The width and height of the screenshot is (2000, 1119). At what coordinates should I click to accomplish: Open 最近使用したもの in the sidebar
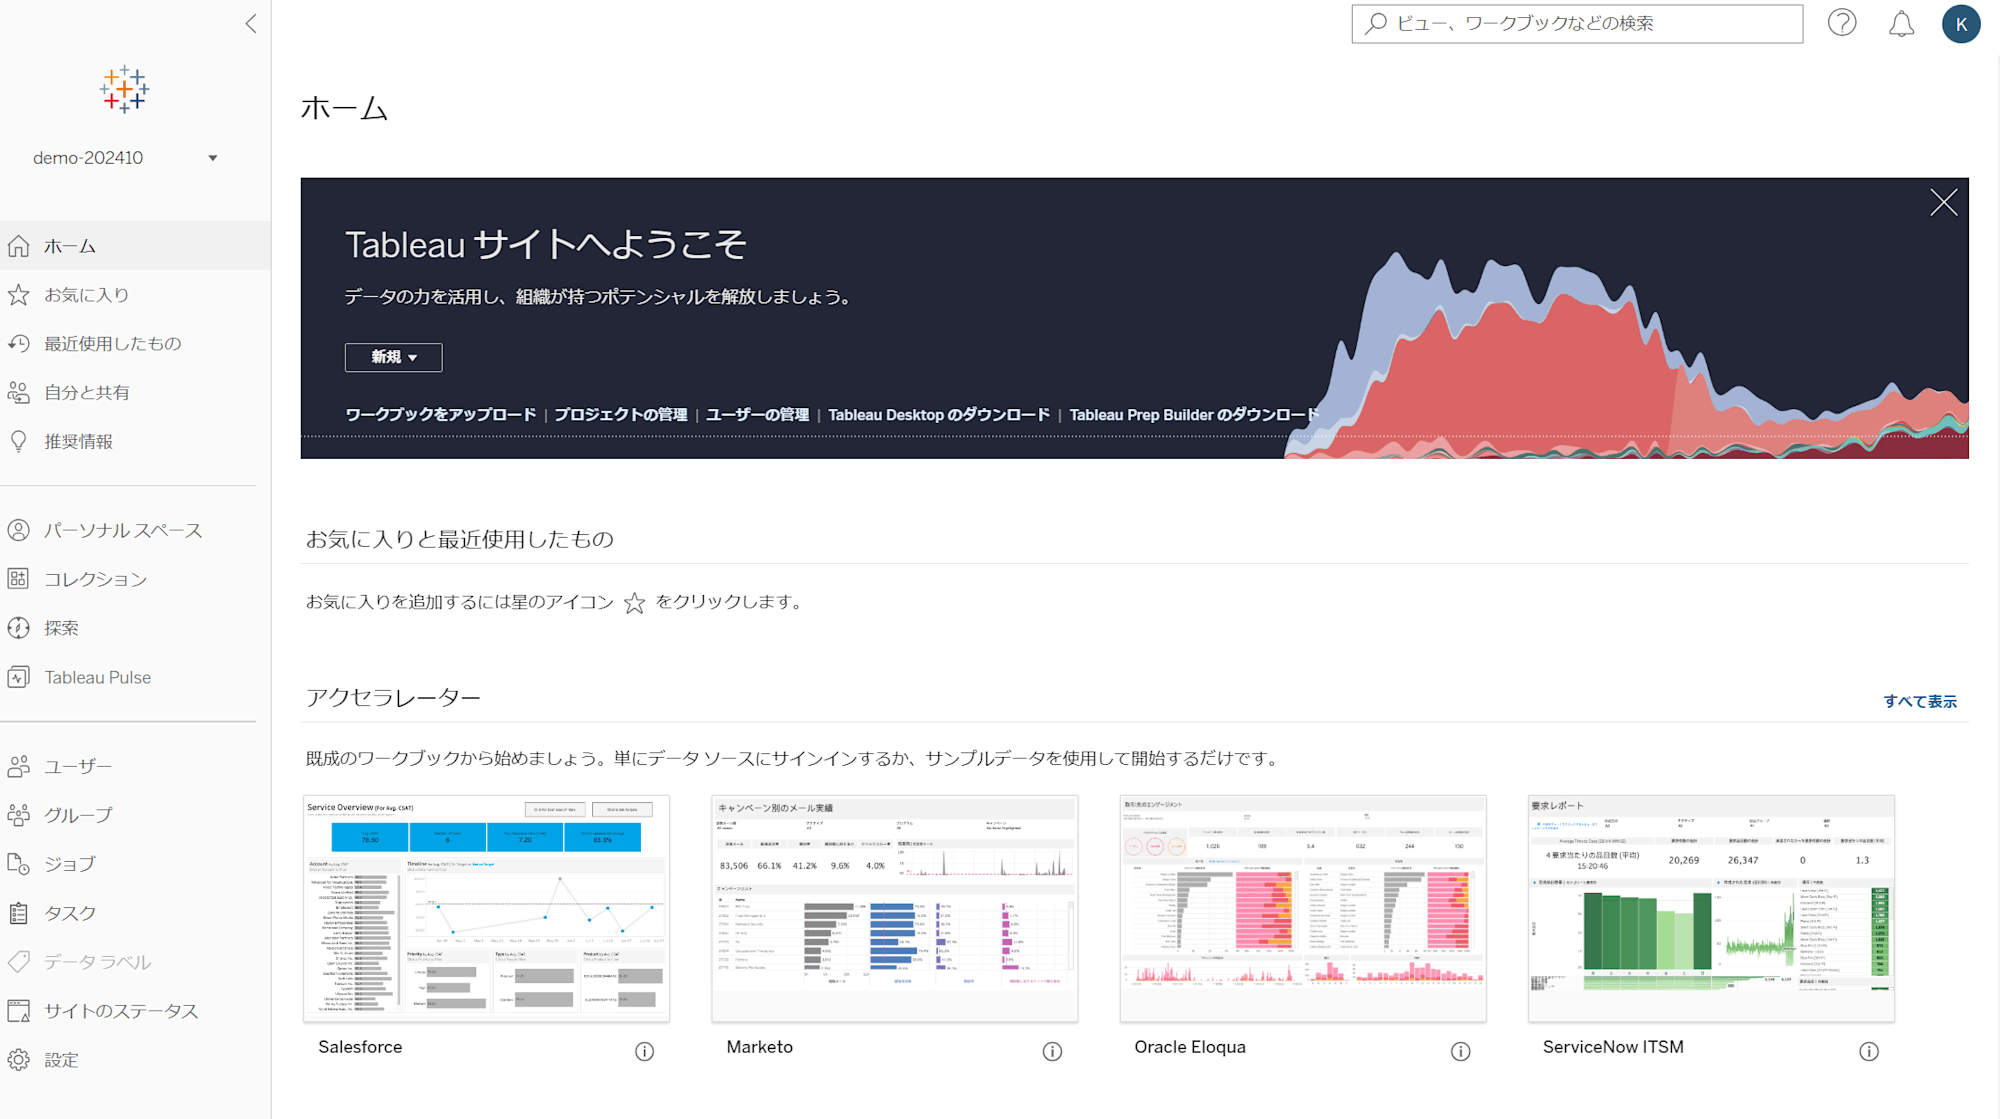[112, 344]
